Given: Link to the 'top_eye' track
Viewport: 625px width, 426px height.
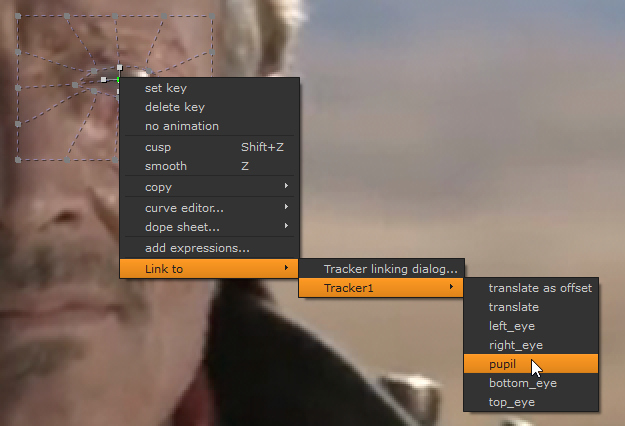Looking at the screenshot, I should [511, 402].
